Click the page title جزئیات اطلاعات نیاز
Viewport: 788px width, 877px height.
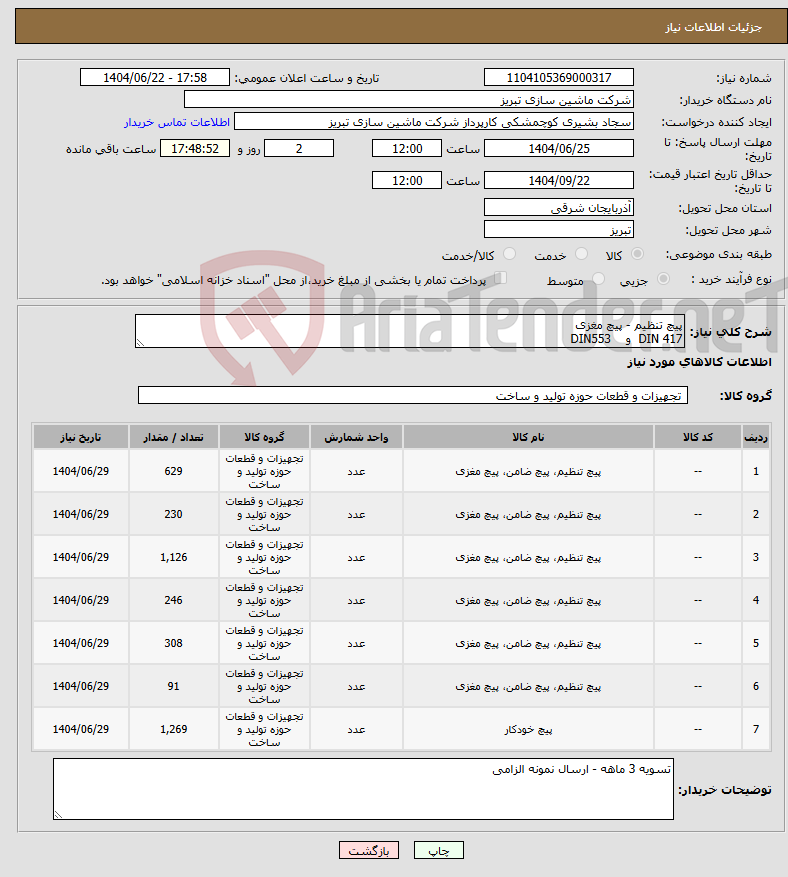pyautogui.click(x=714, y=27)
